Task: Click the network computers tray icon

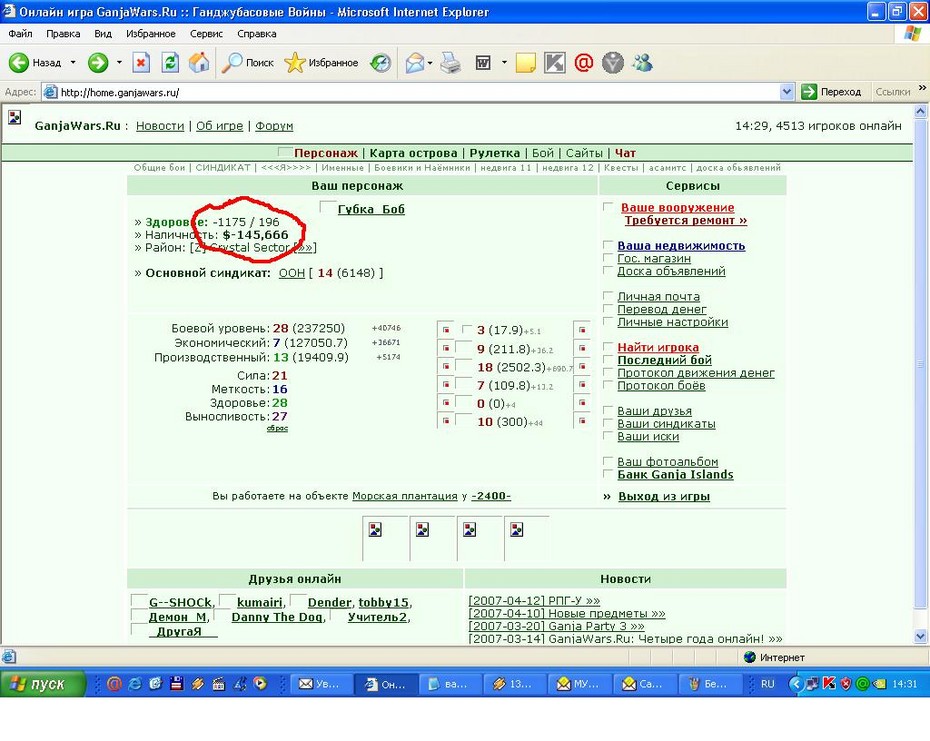Action: click(x=813, y=683)
